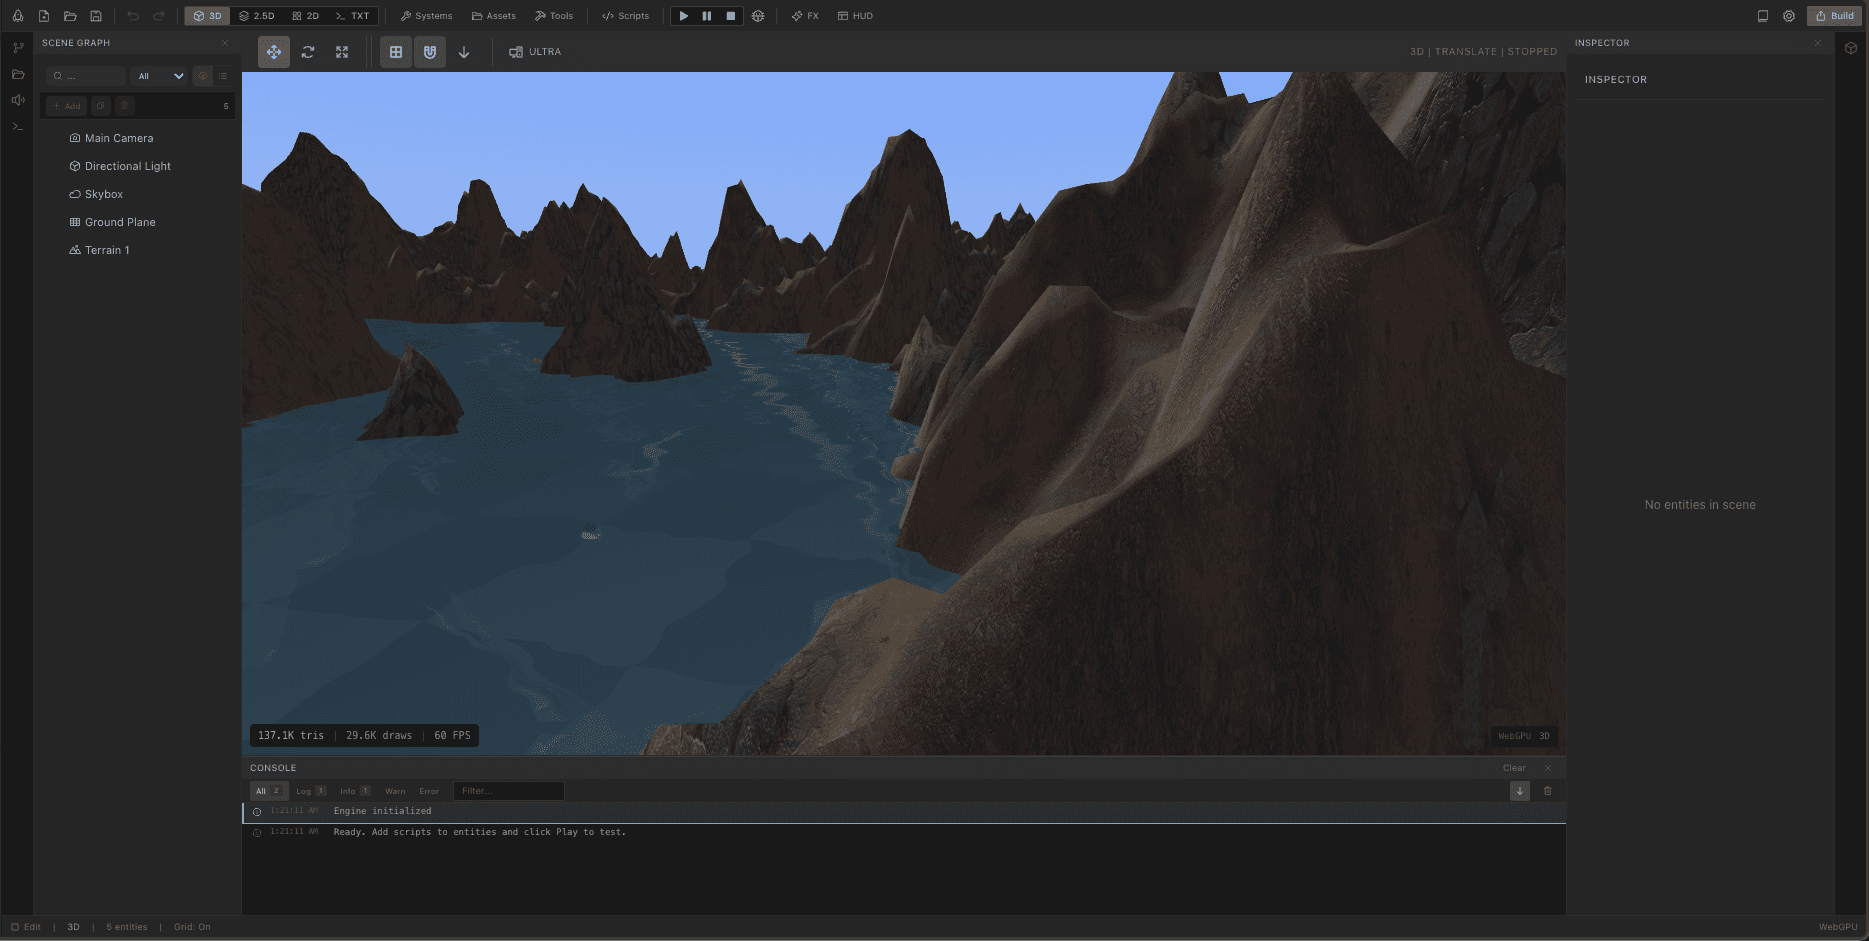Screen dimensions: 1869x941
Task: Switch to TXT view mode
Action: (353, 16)
